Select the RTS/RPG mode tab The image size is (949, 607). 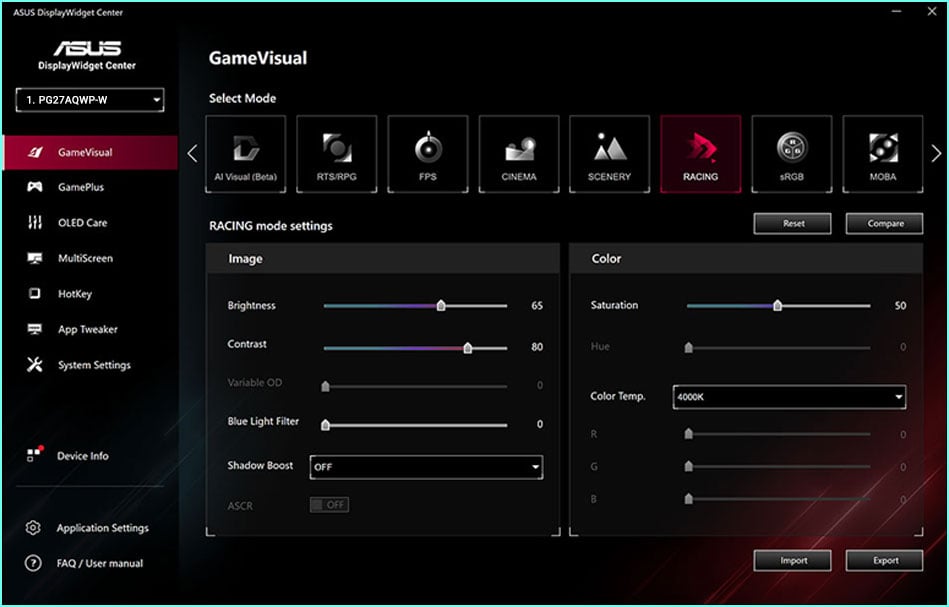pyautogui.click(x=338, y=153)
